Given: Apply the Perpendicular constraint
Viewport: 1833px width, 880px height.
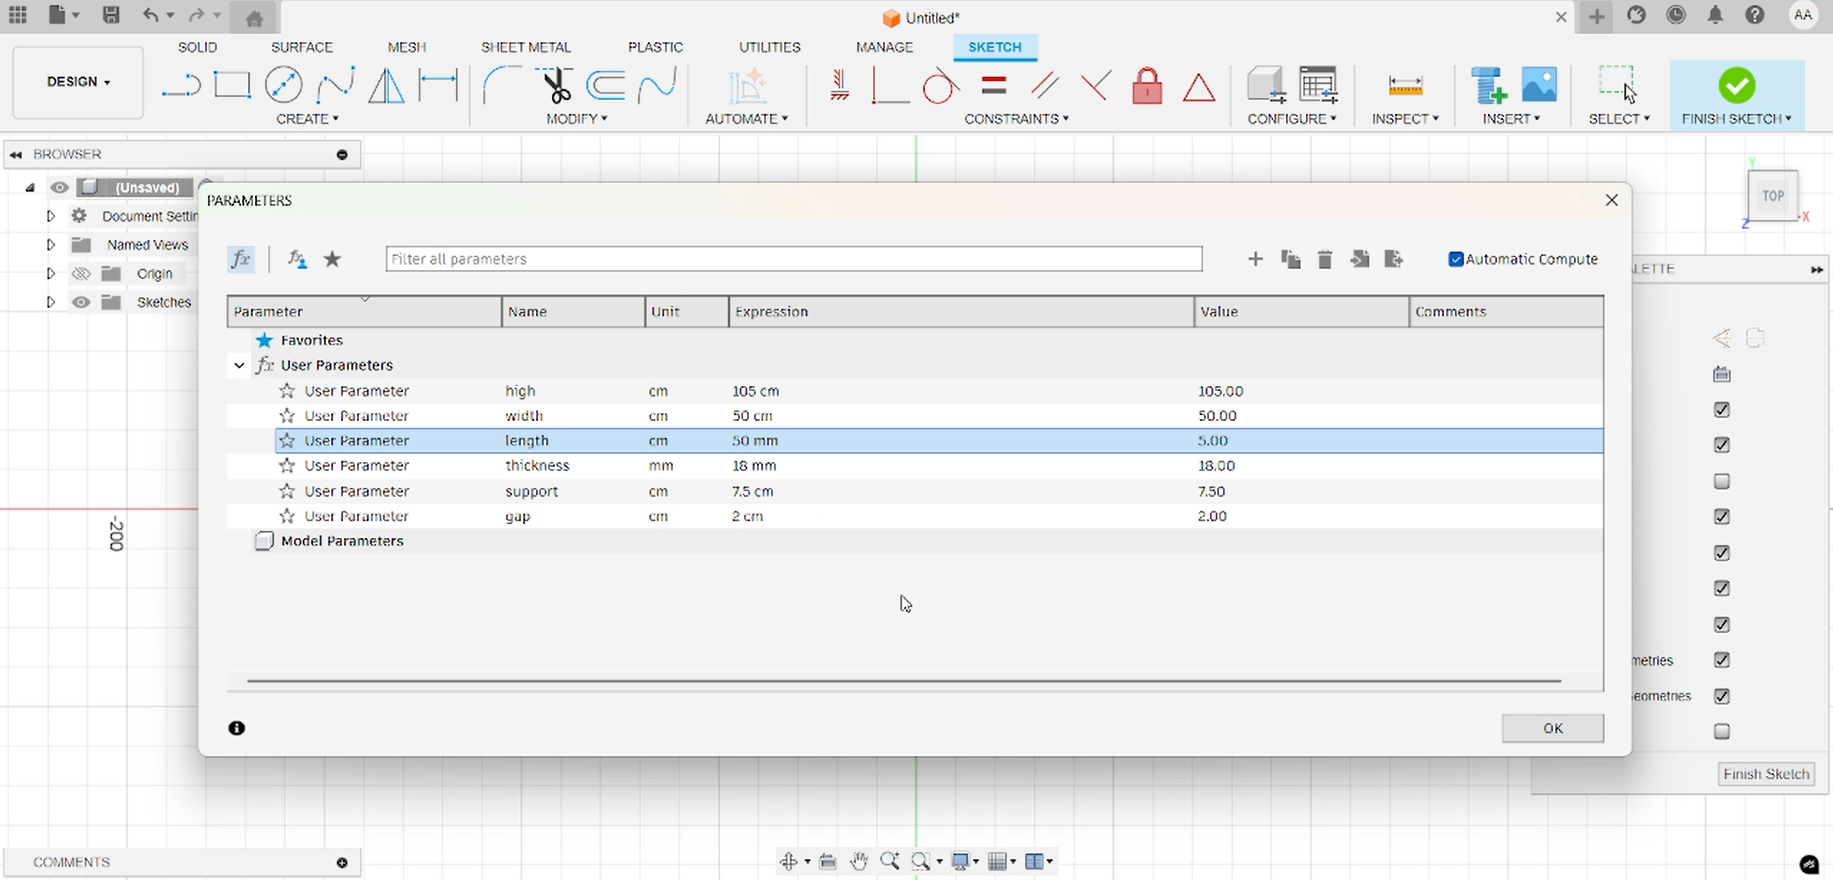Looking at the screenshot, I should pos(1096,86).
